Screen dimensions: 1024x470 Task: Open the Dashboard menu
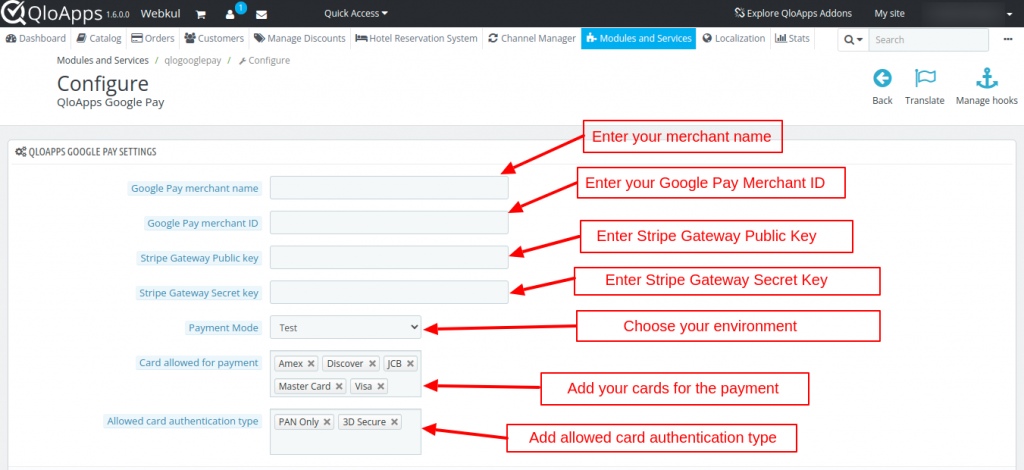click(x=36, y=39)
